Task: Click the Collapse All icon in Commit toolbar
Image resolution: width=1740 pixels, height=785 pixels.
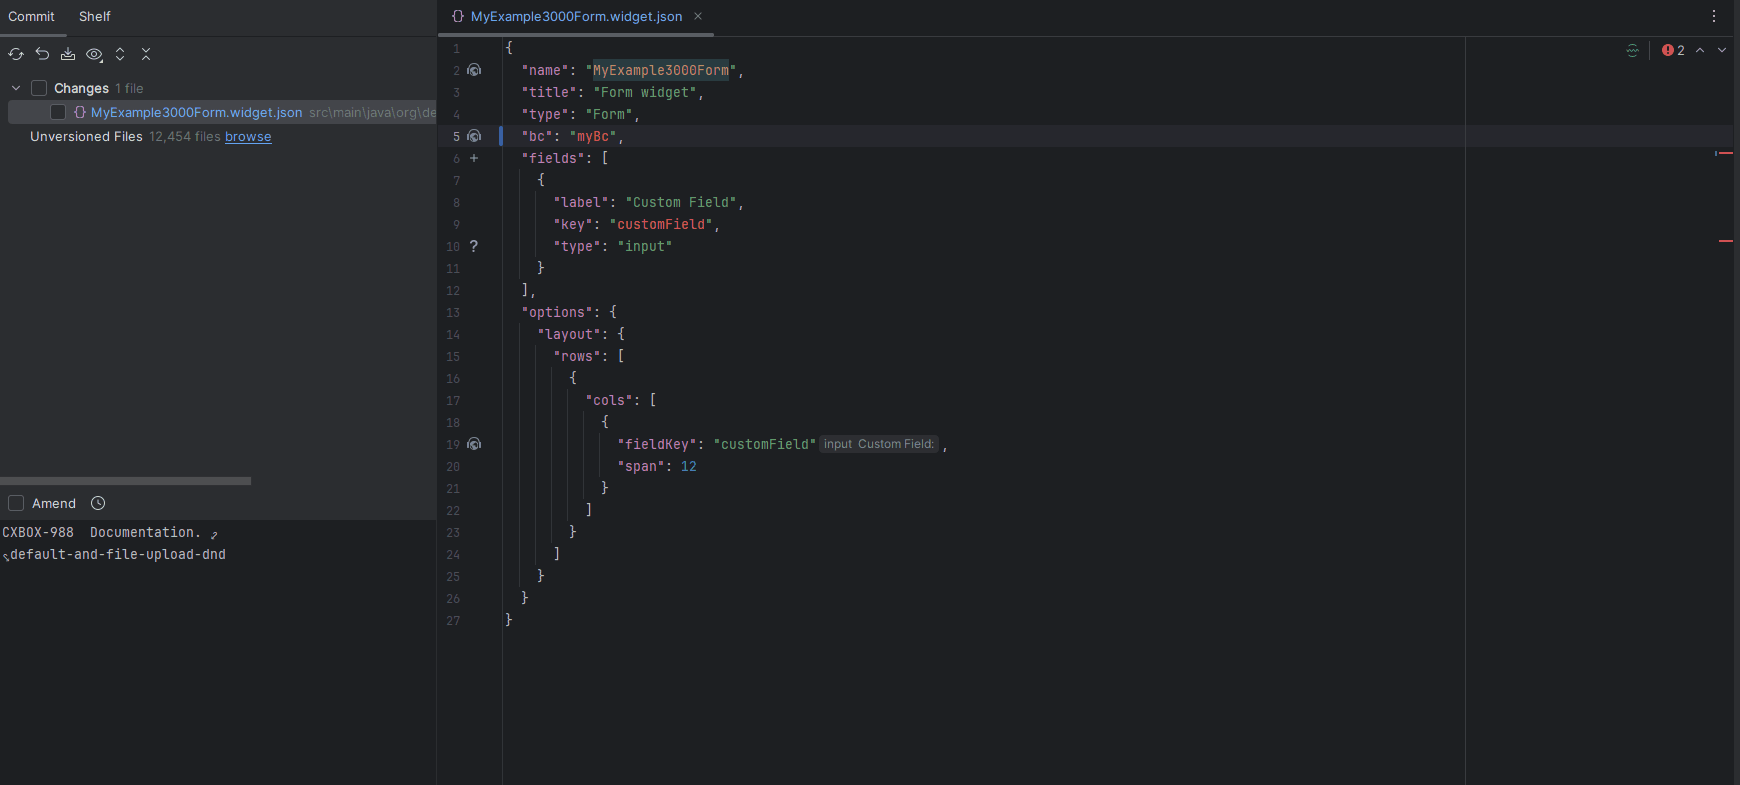Action: click(x=146, y=54)
